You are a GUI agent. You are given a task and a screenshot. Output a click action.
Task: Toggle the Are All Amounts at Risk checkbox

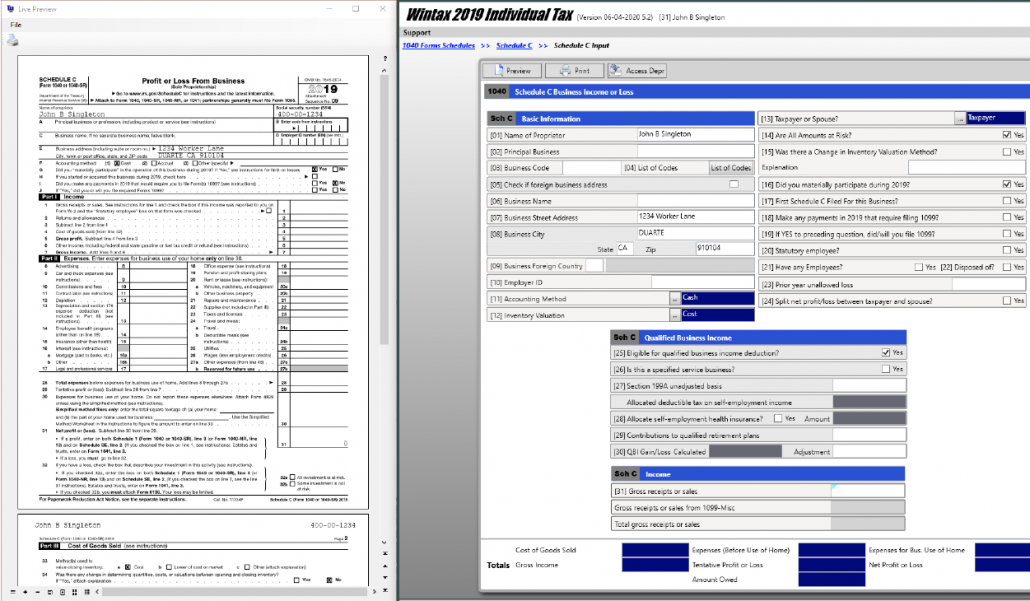pos(1007,135)
